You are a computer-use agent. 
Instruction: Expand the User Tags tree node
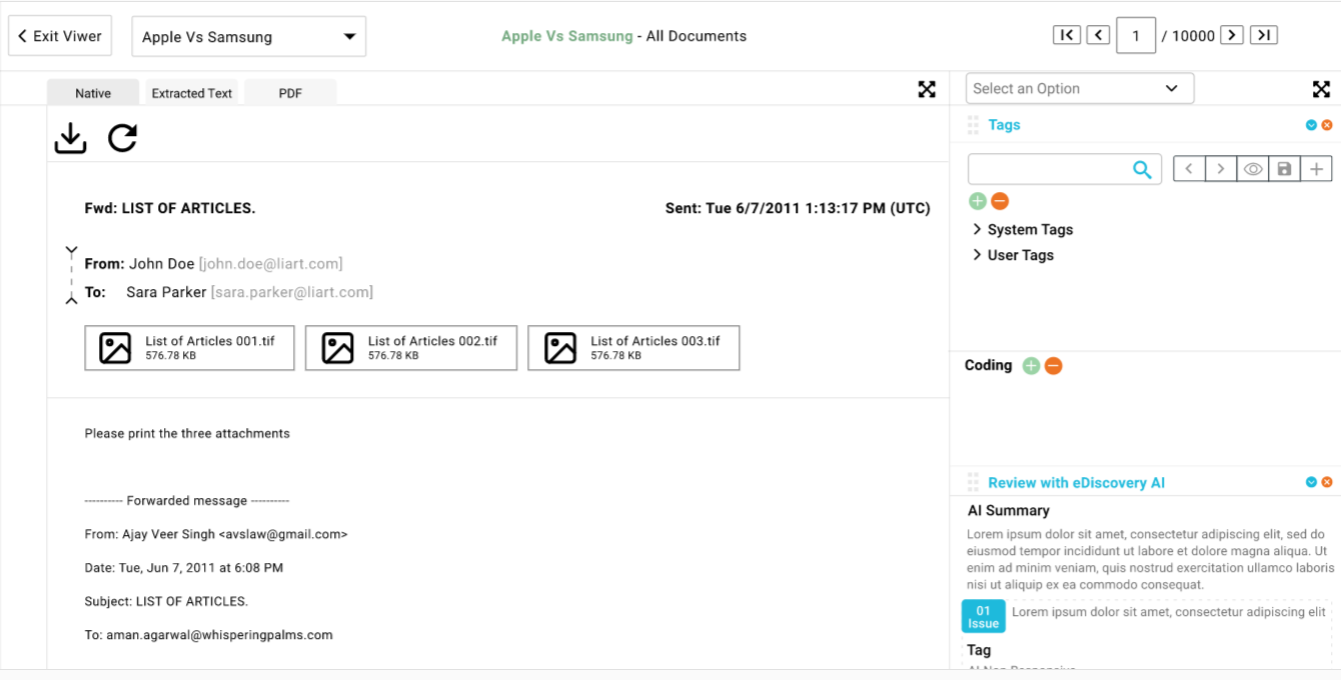click(x=977, y=255)
